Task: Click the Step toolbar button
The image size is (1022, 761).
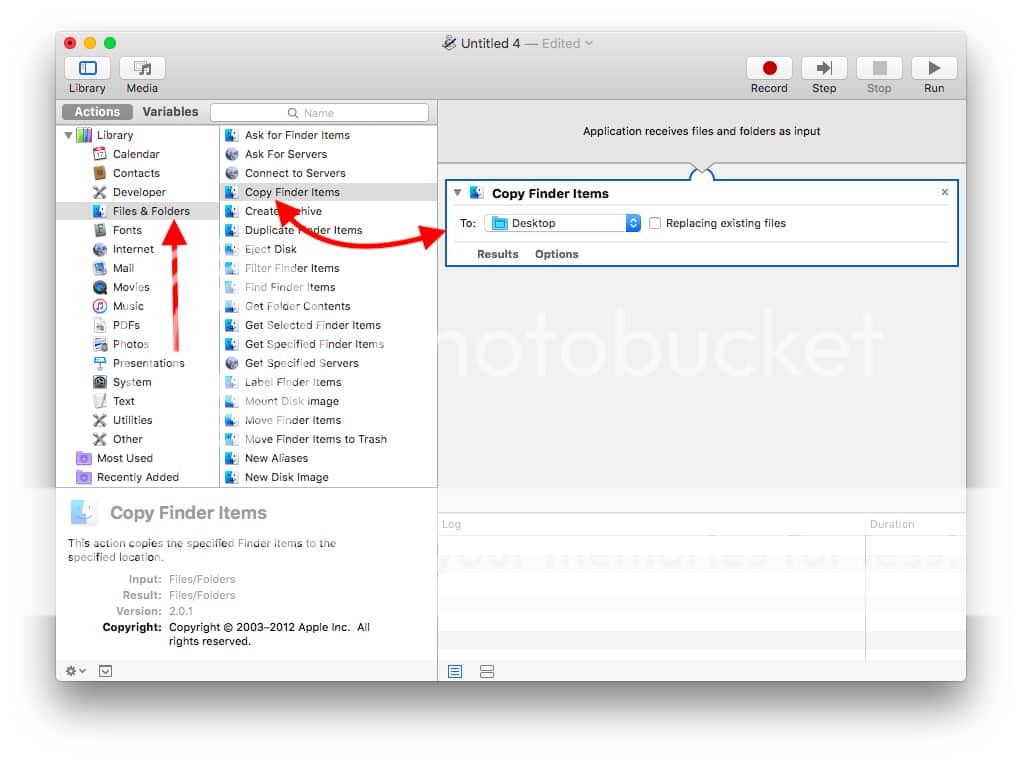Action: [x=824, y=68]
